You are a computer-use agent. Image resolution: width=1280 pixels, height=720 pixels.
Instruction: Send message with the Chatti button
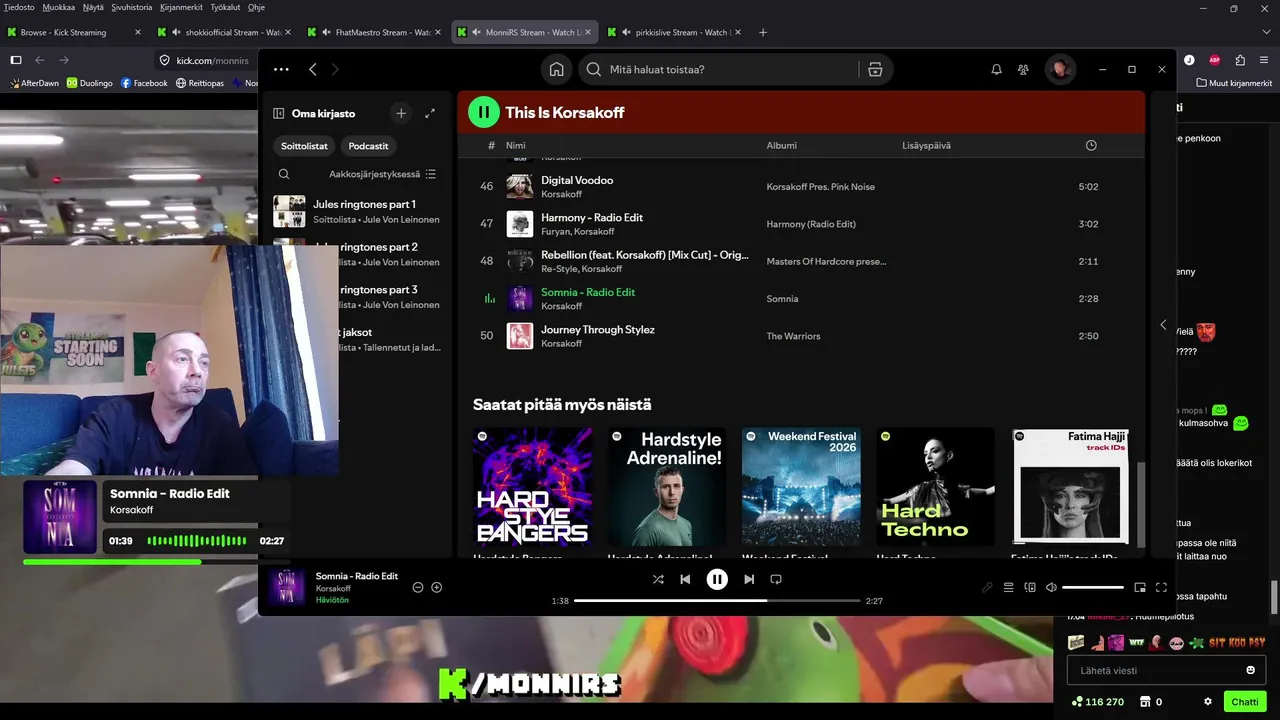tap(1245, 702)
